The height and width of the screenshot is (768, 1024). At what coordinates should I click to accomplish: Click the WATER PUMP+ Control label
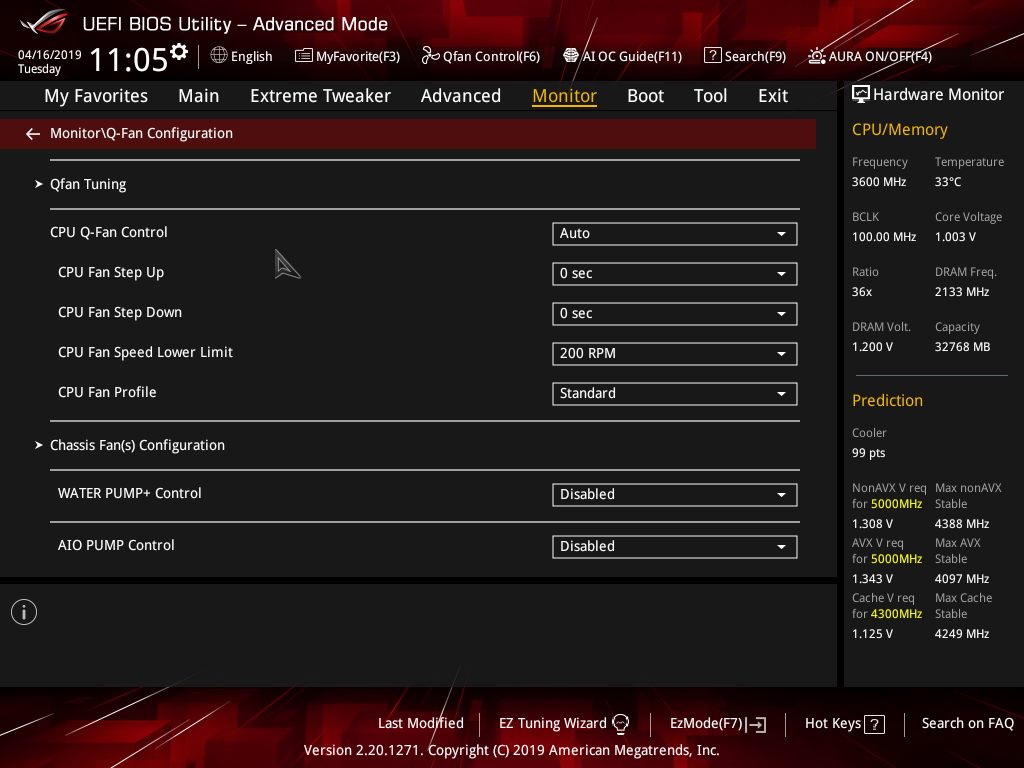(129, 493)
